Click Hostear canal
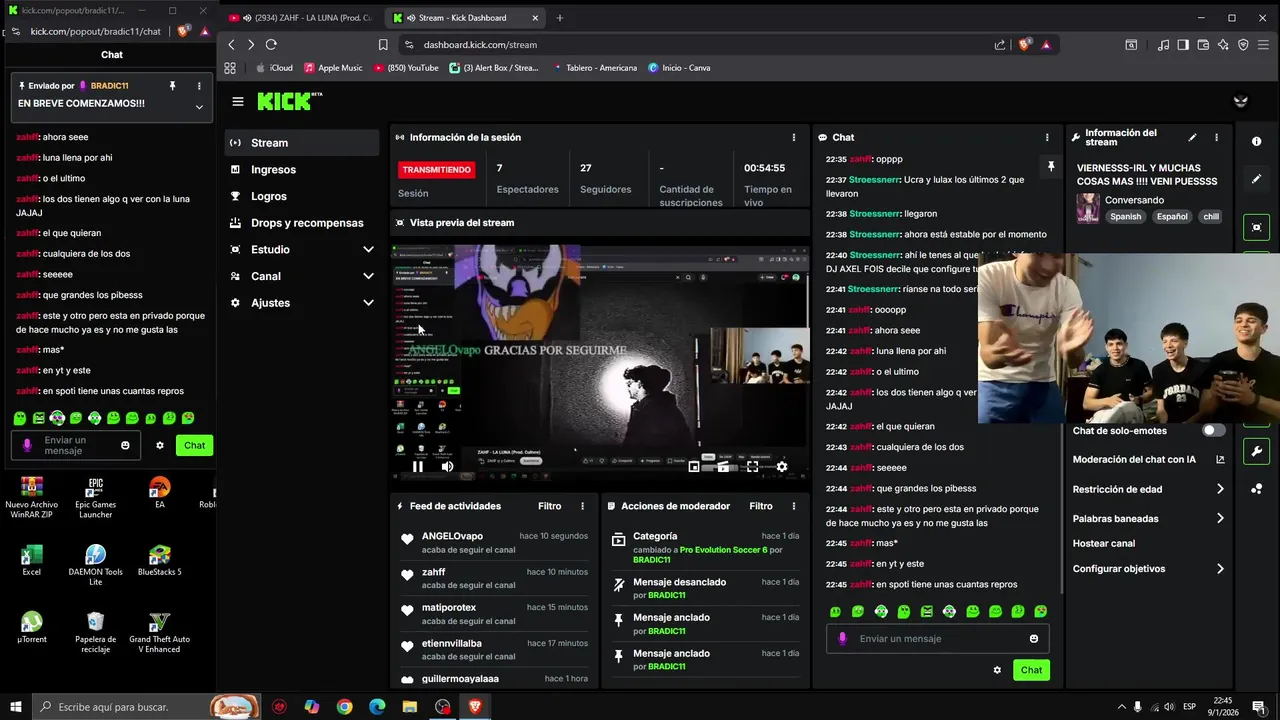 (1104, 544)
